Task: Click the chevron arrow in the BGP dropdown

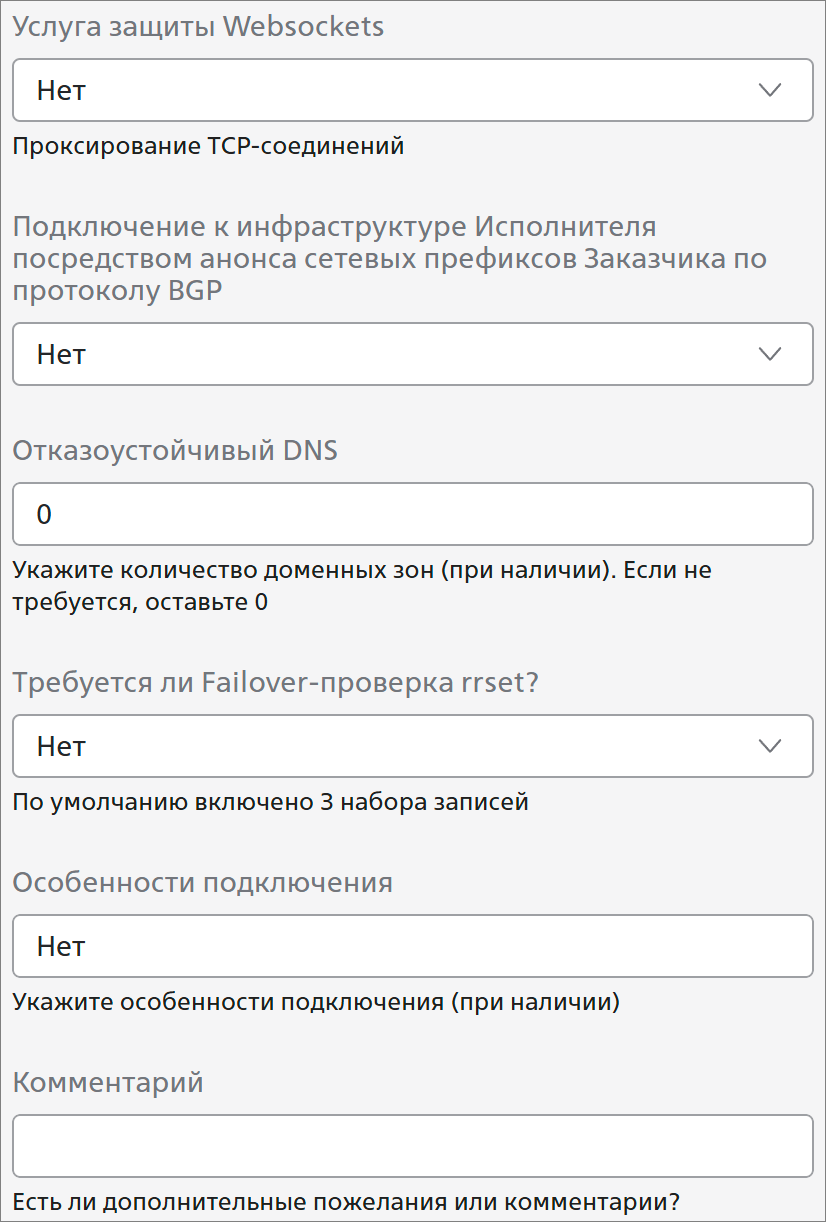Action: [769, 354]
